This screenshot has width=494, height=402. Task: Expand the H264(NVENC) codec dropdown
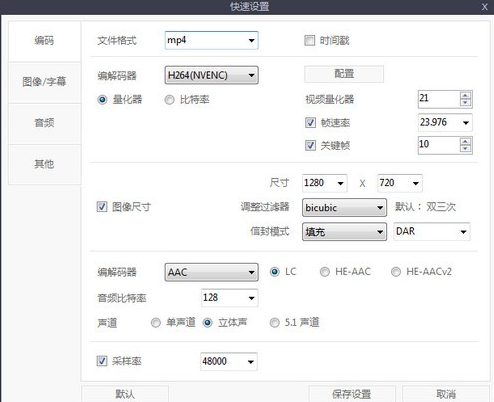coord(211,75)
